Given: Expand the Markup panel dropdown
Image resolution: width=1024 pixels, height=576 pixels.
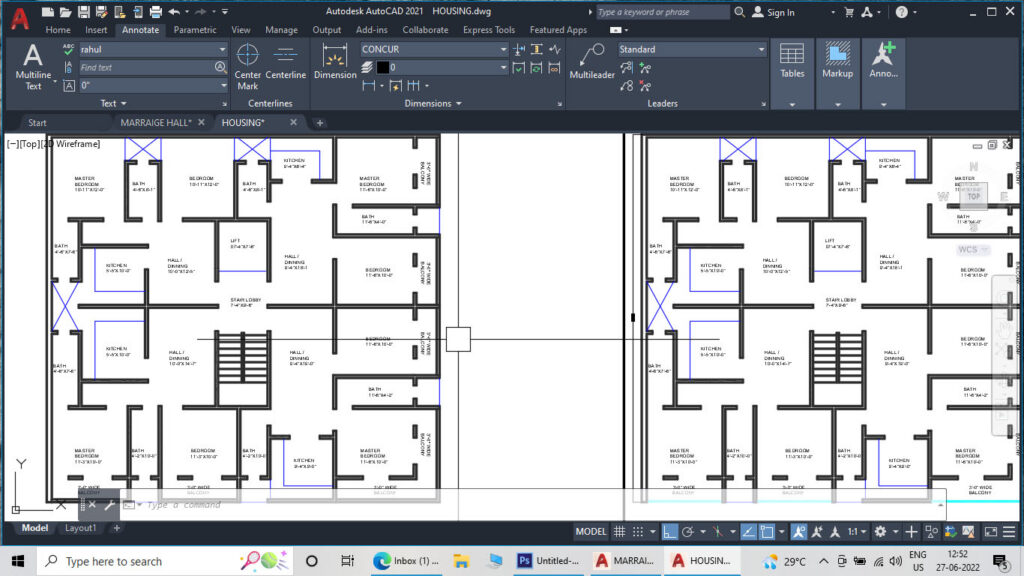Looking at the screenshot, I should click(837, 104).
